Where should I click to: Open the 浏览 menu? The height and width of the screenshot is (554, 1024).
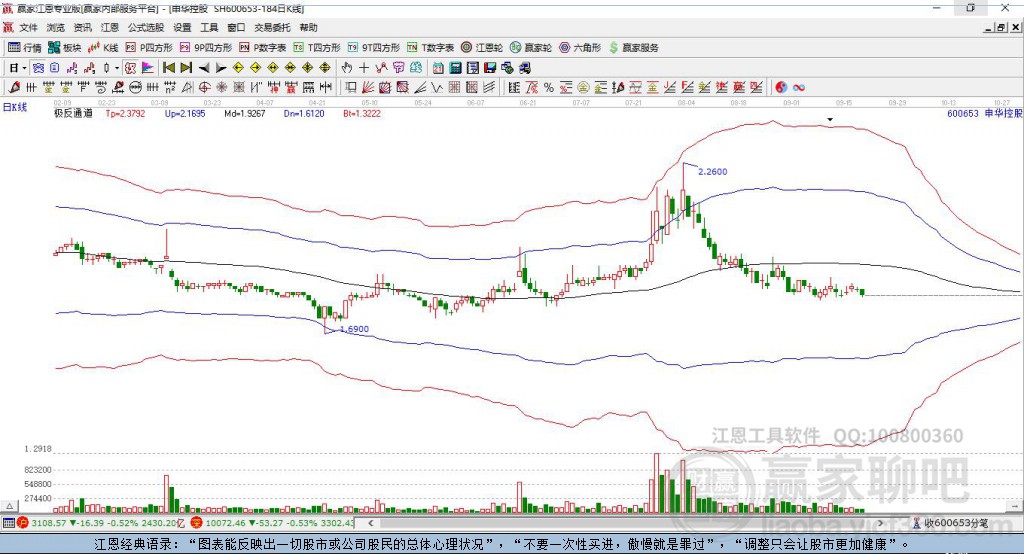(56, 27)
